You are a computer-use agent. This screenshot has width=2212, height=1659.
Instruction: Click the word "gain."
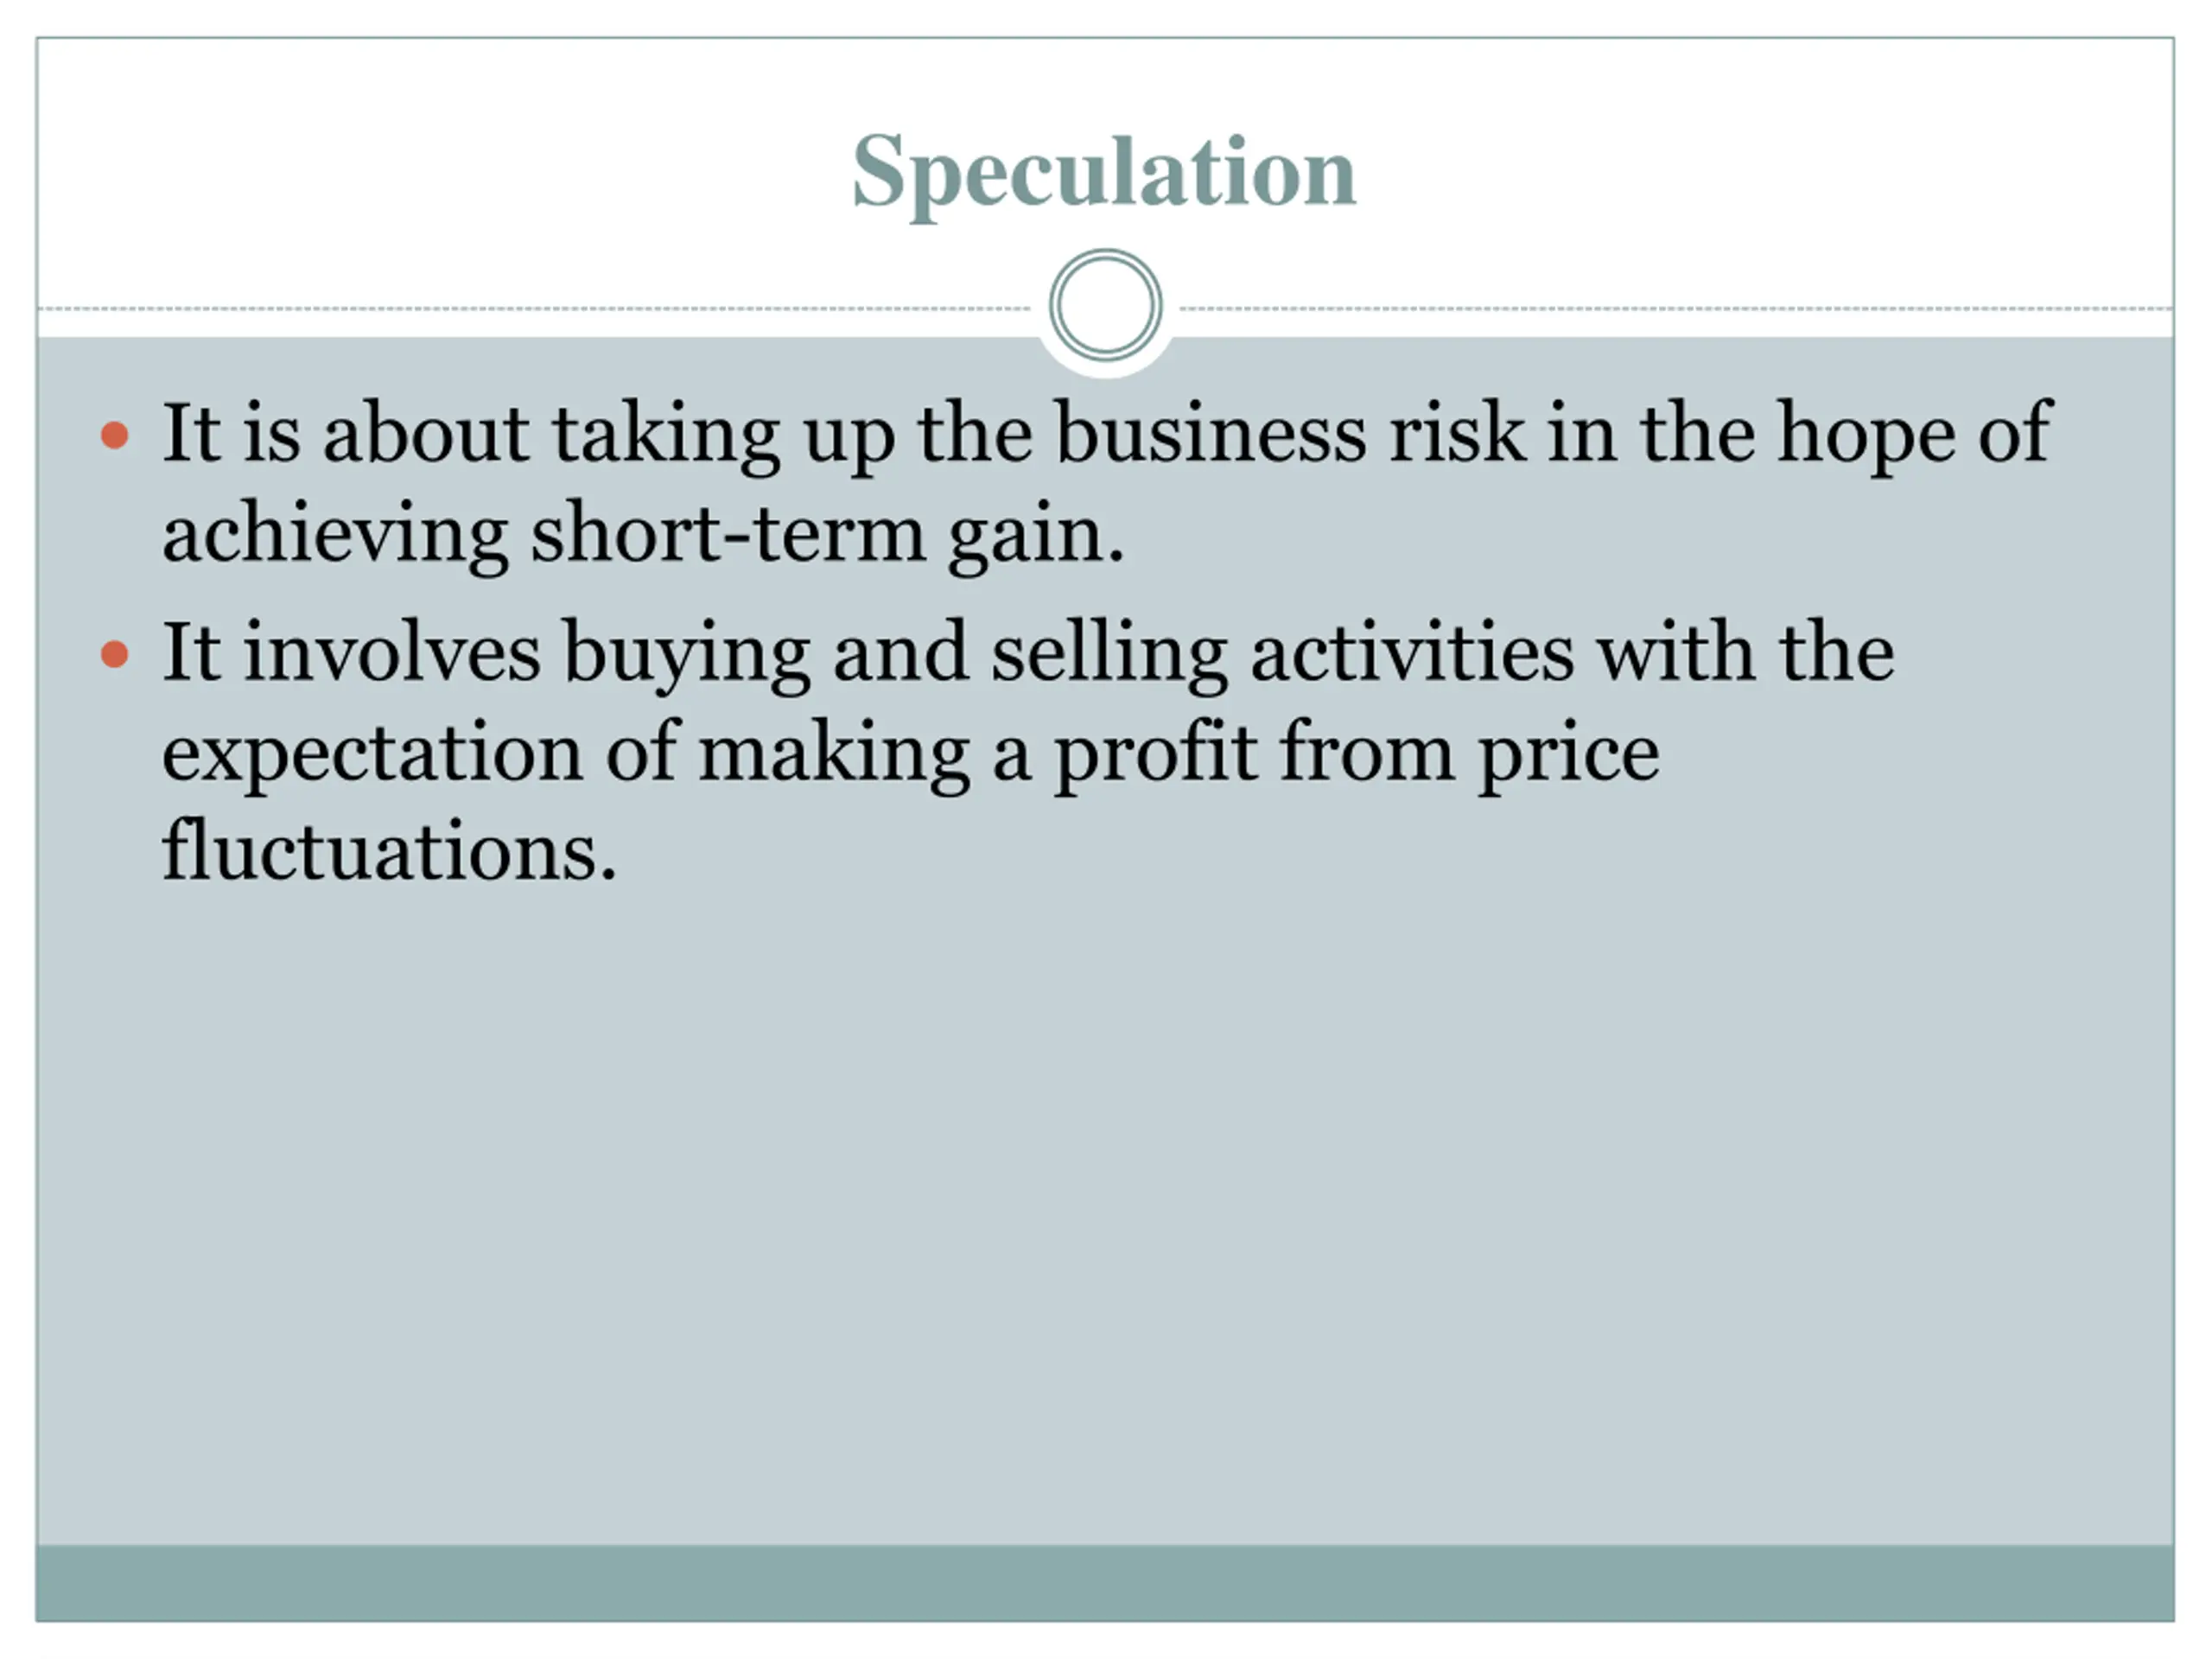point(1037,537)
